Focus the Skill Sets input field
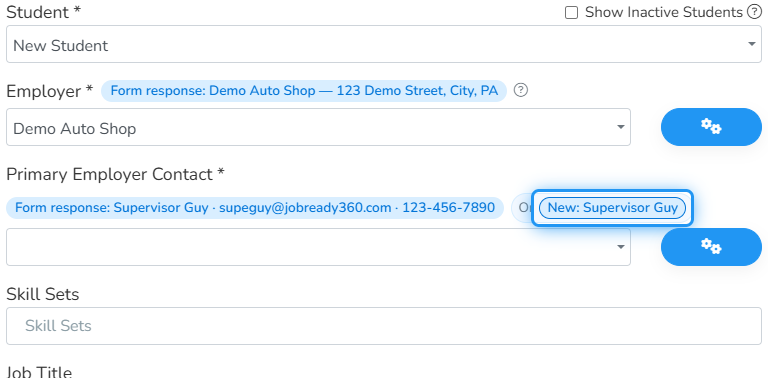The image size is (768, 378). (x=384, y=326)
